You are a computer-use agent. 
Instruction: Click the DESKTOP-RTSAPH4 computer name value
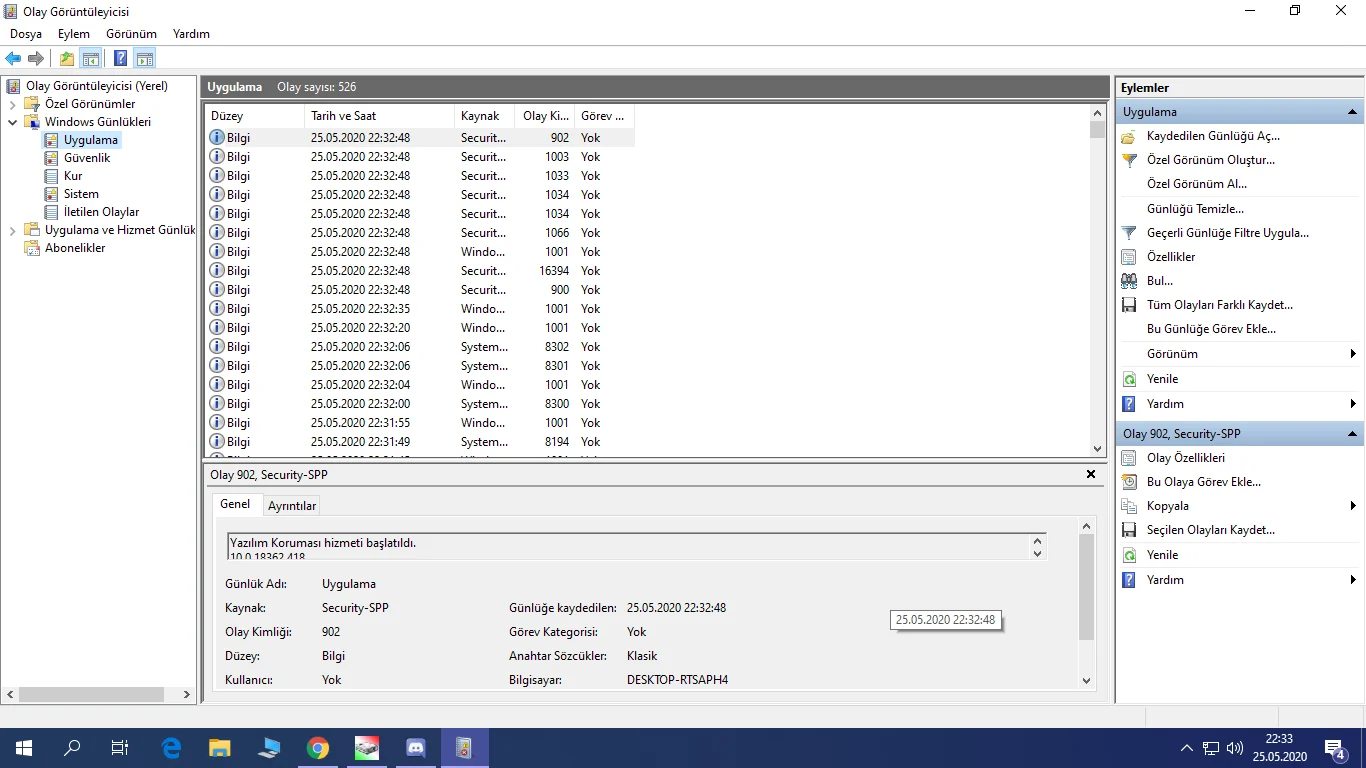677,680
